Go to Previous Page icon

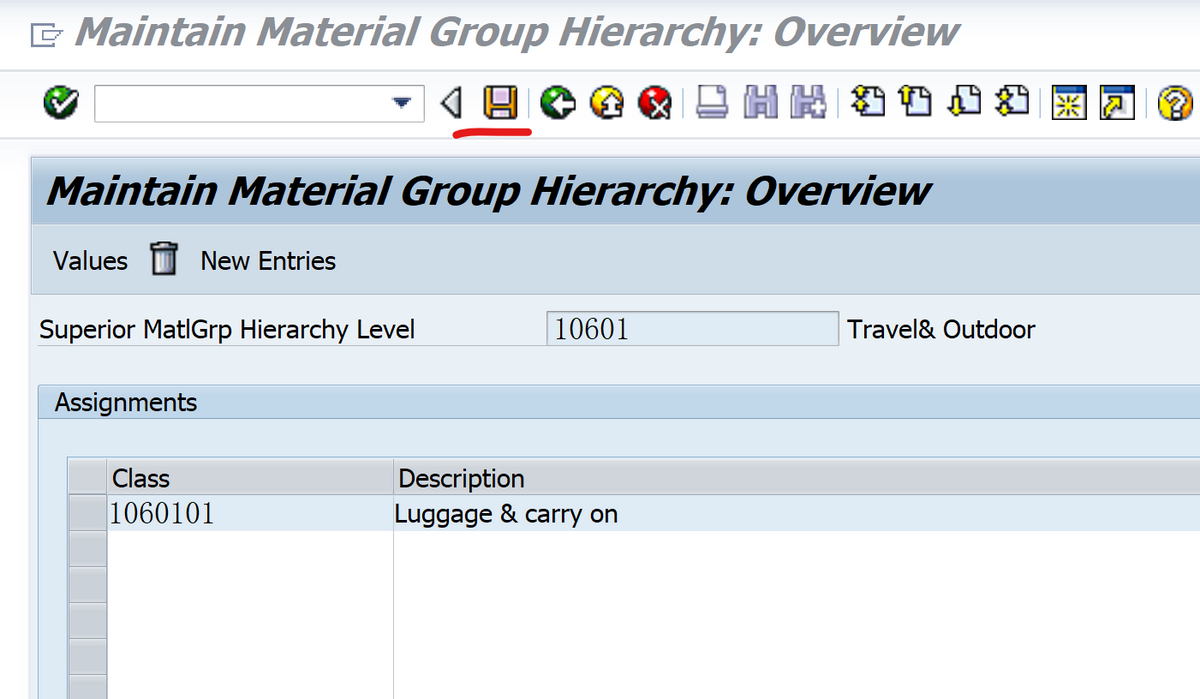(x=916, y=102)
